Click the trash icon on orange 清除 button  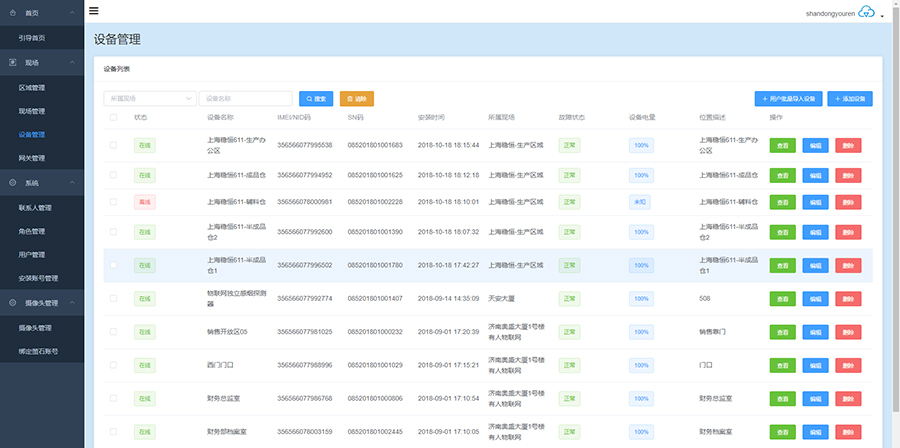click(350, 99)
